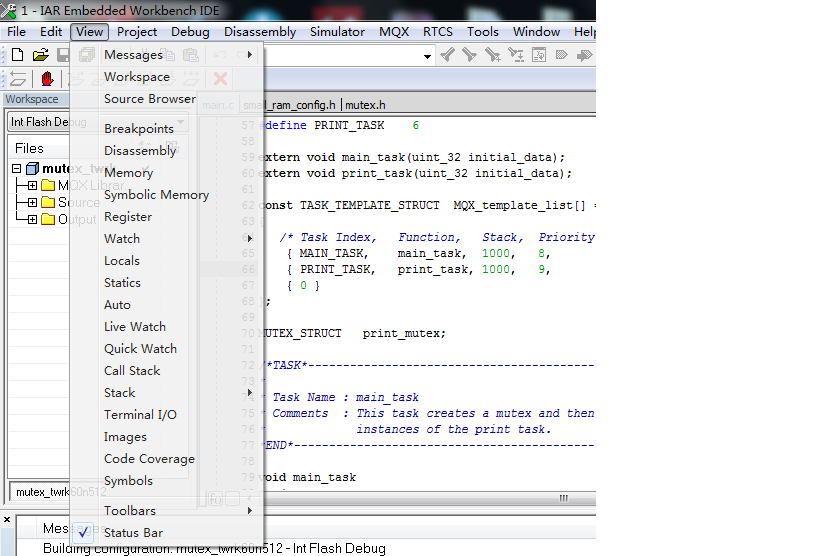This screenshot has height=556, width=819.
Task: Select the Output folder icon
Action: [x=48, y=218]
